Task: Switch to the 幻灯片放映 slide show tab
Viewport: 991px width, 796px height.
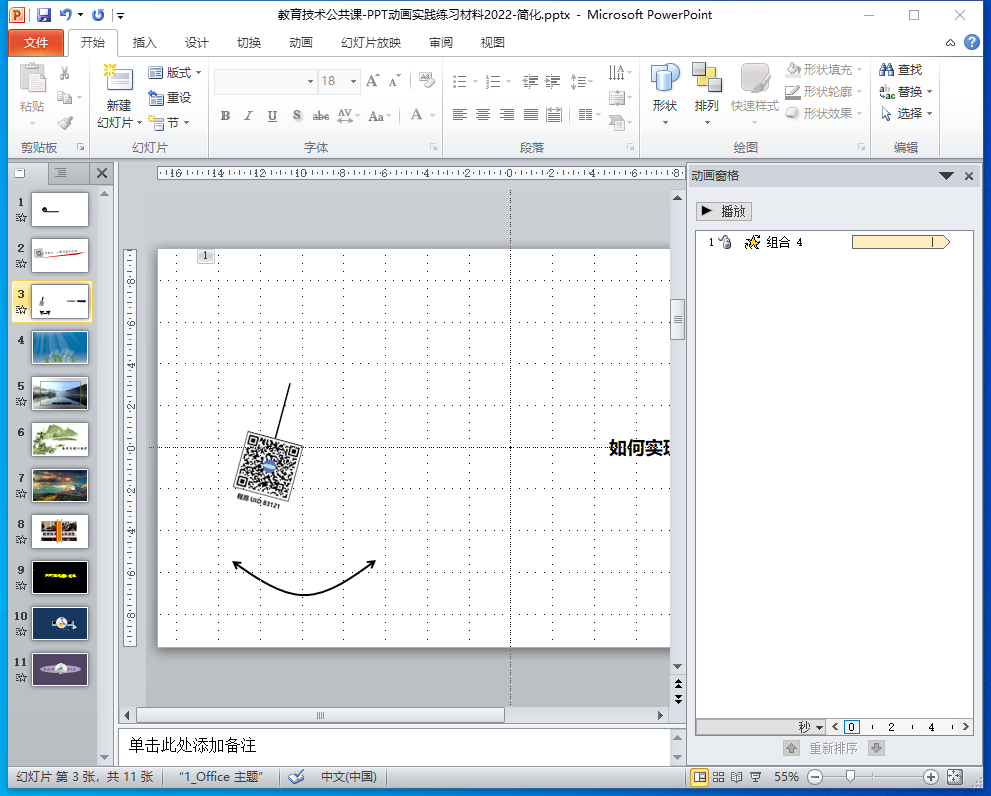Action: point(371,42)
